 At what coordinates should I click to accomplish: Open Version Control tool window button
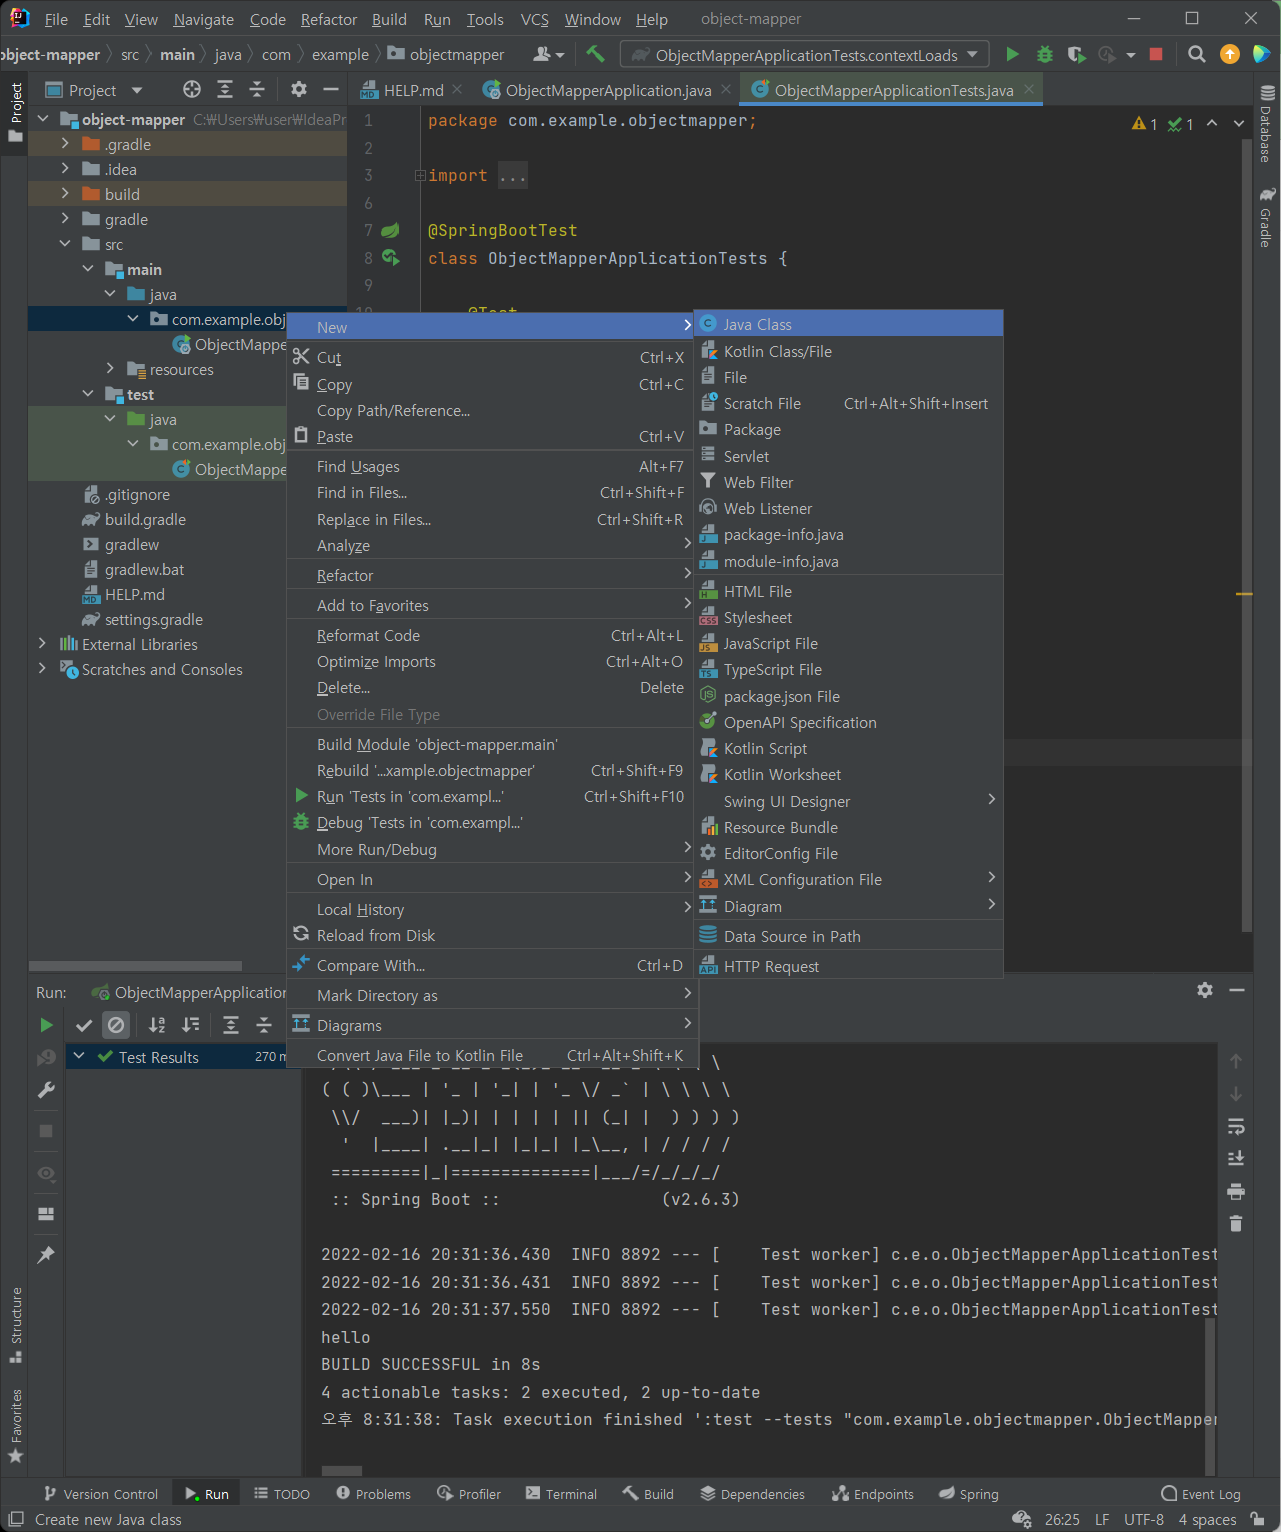(x=101, y=1493)
